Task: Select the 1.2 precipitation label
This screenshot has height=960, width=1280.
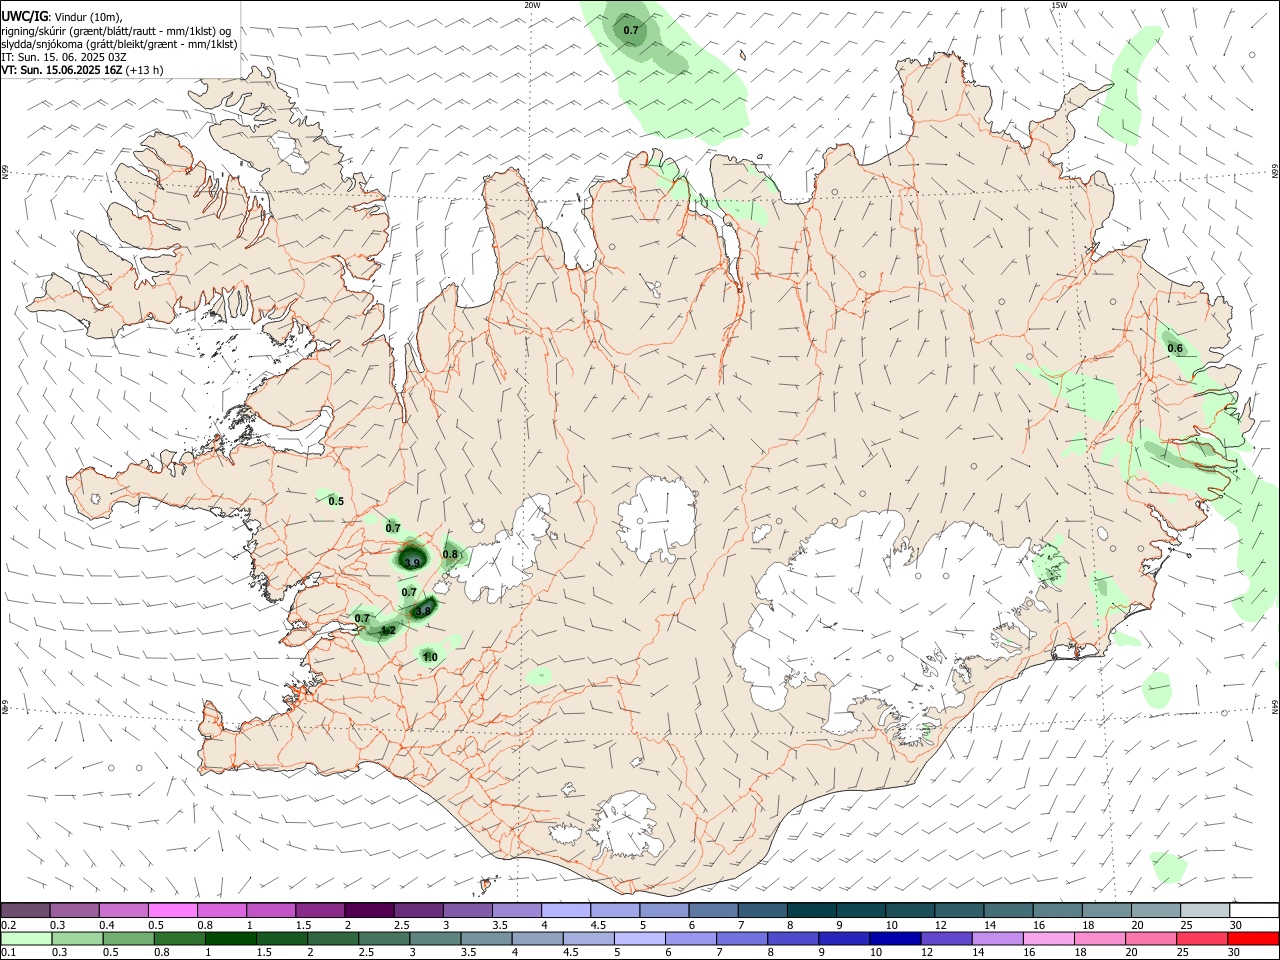Action: point(388,630)
